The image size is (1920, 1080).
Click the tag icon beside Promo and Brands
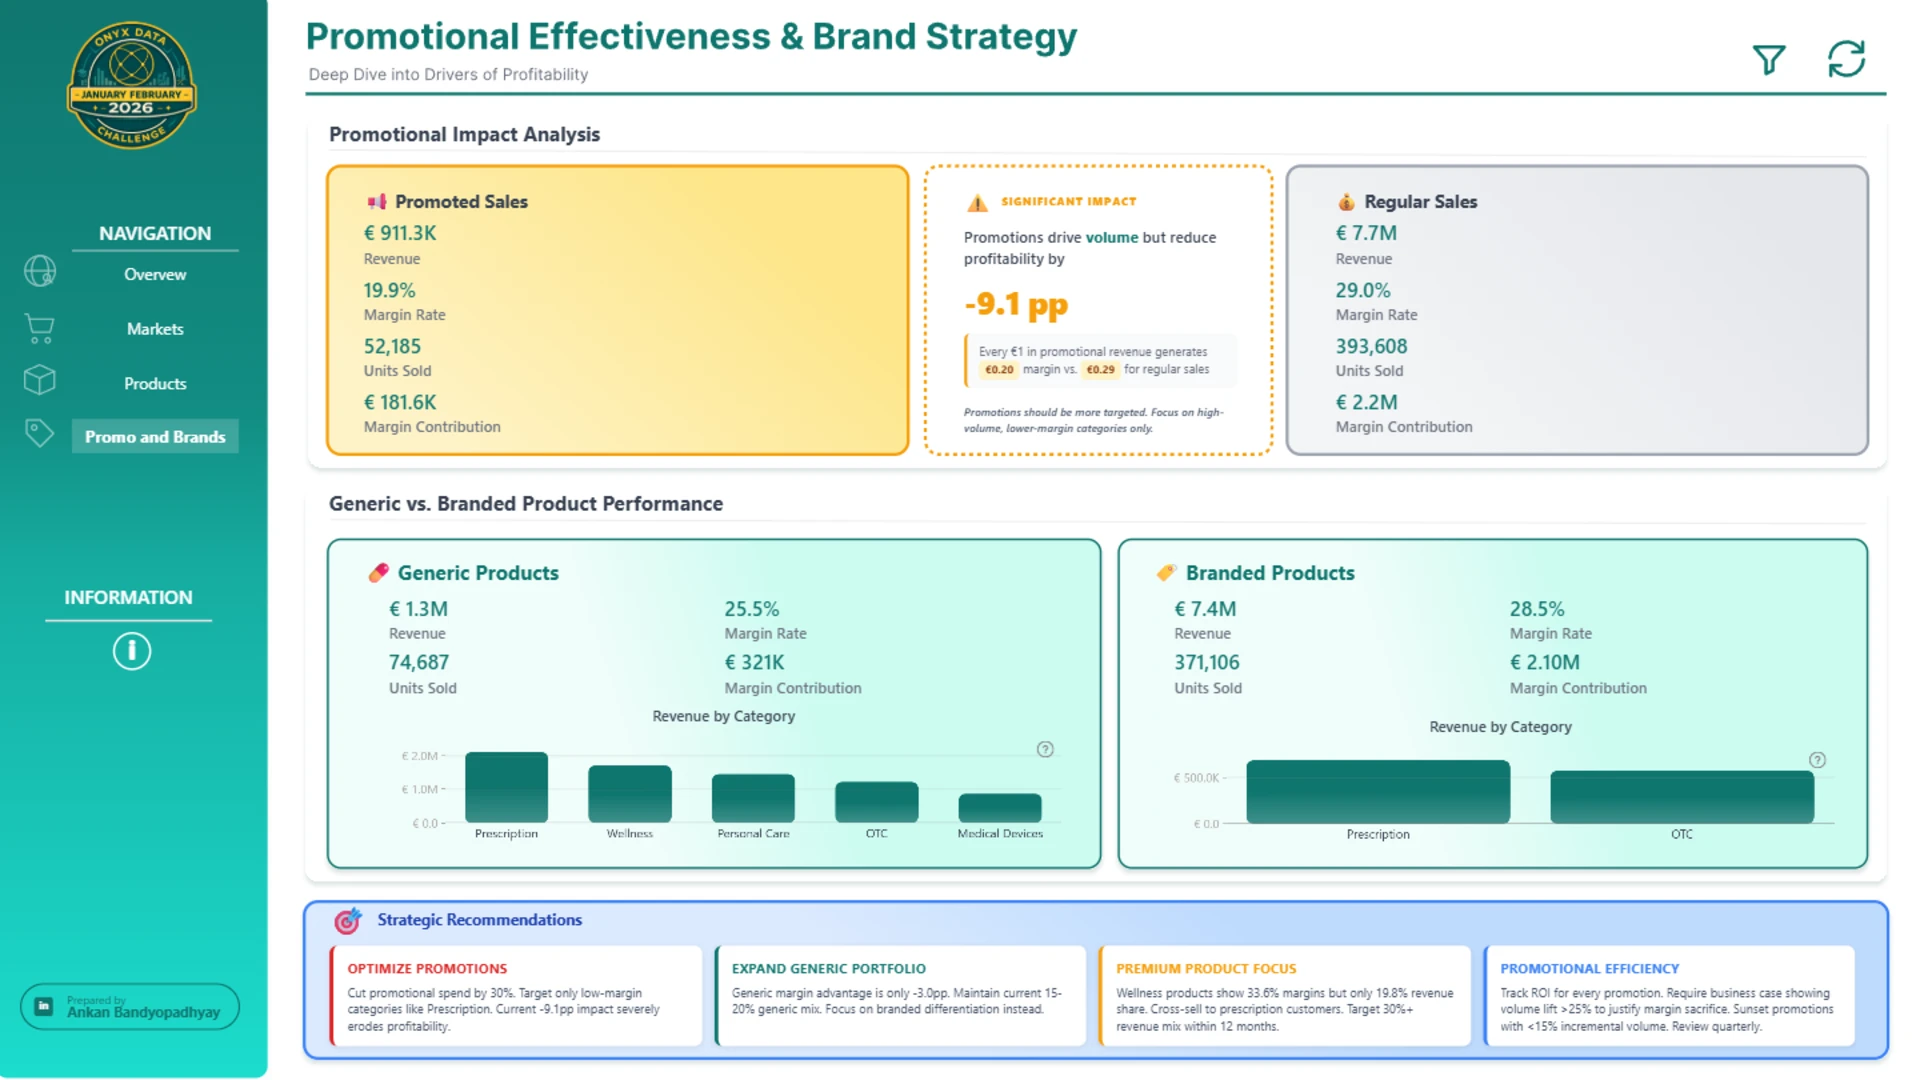[39, 433]
